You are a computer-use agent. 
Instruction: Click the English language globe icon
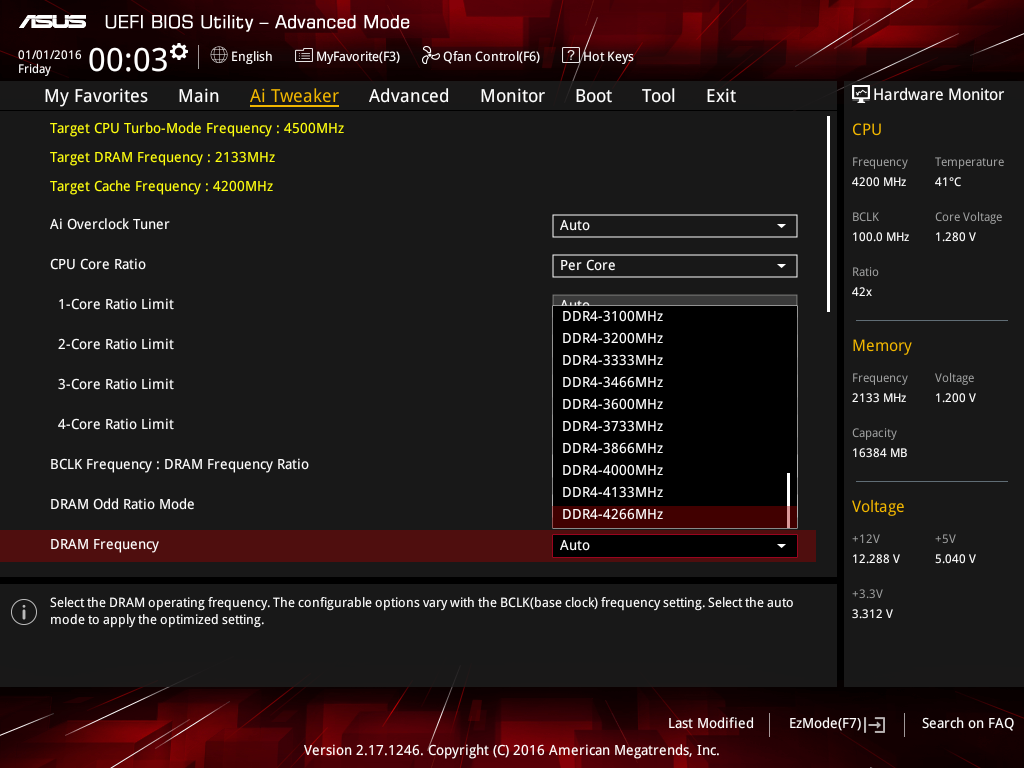(221, 56)
